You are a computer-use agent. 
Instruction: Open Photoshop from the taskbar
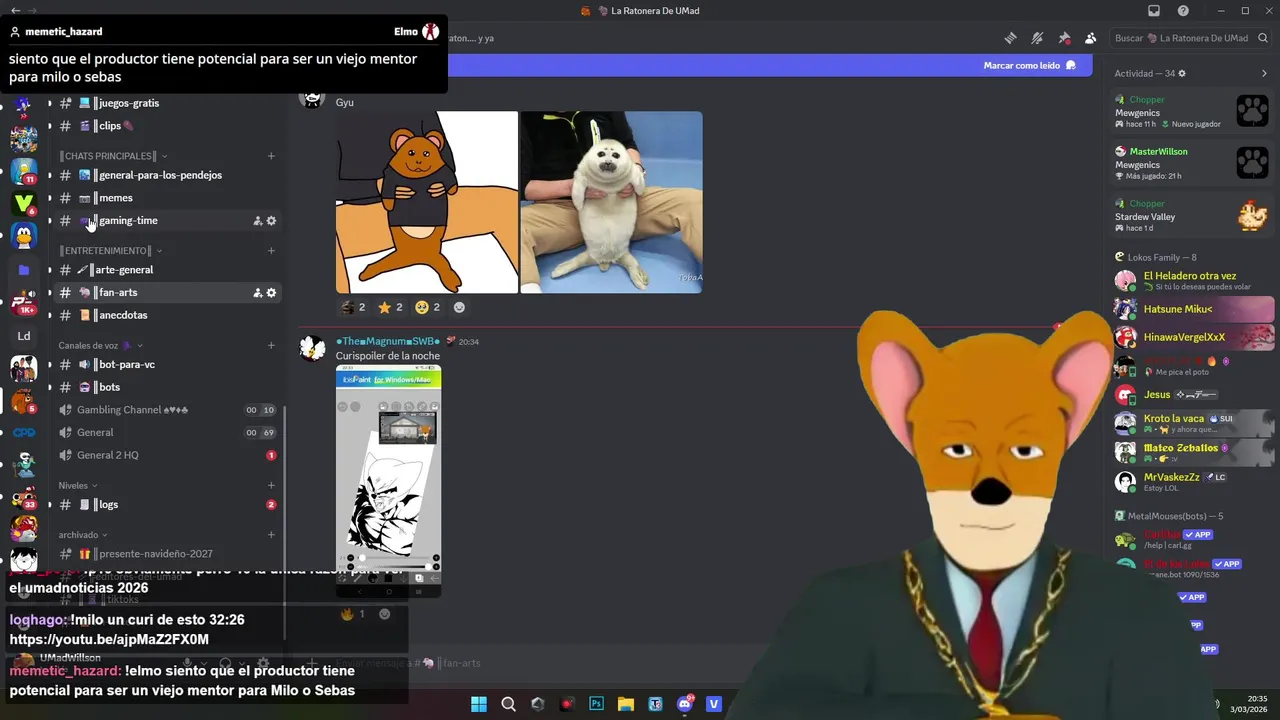point(596,704)
